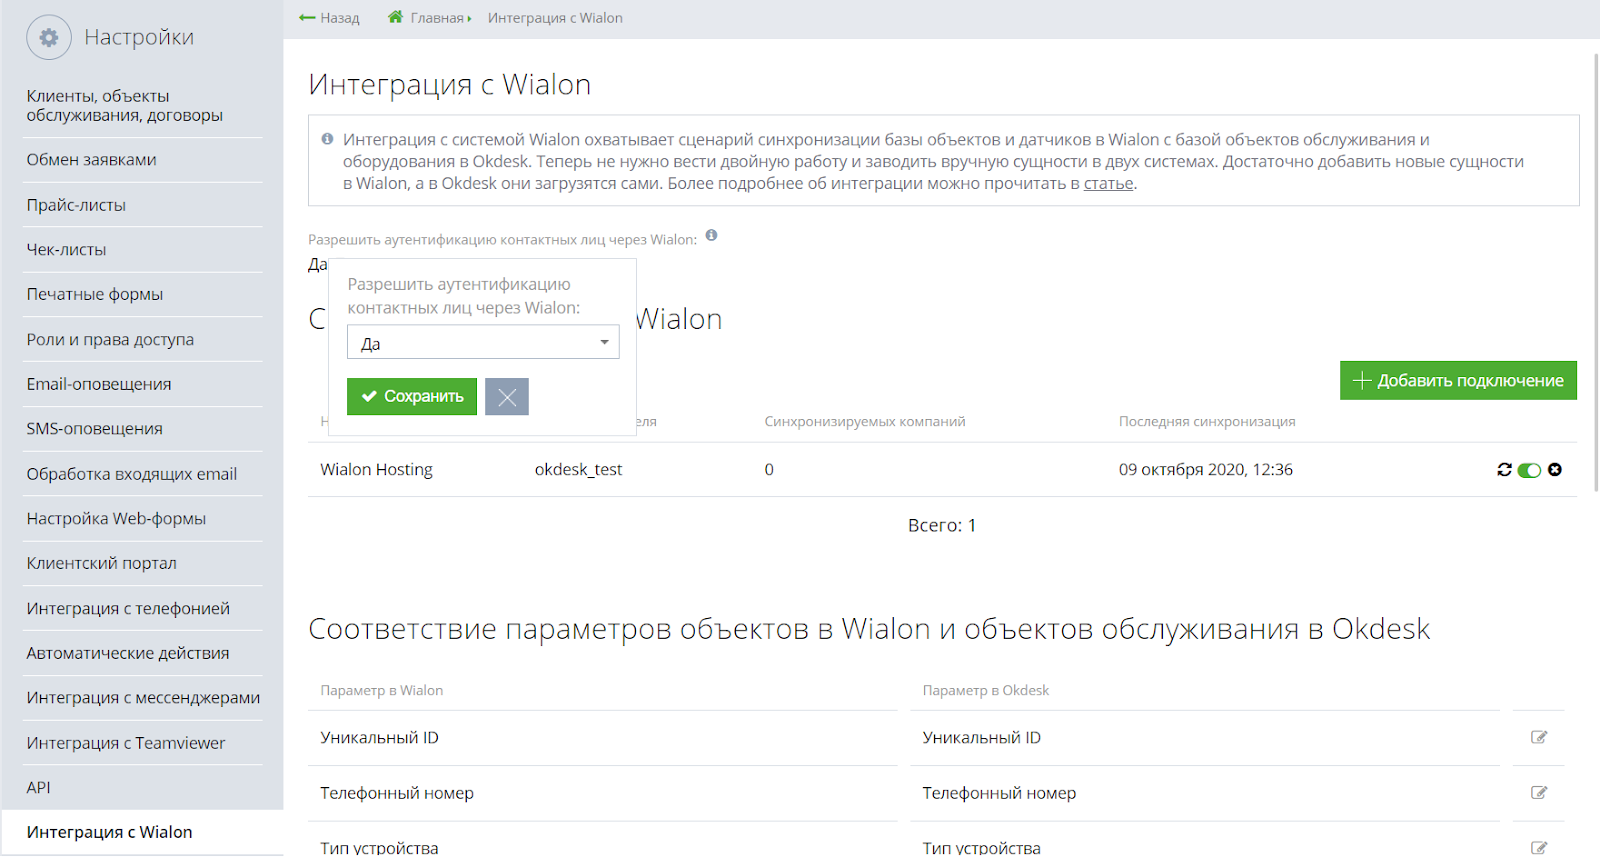Open the Да dropdown in the popup
Viewport: 1600px width, 857px height.
tap(483, 343)
